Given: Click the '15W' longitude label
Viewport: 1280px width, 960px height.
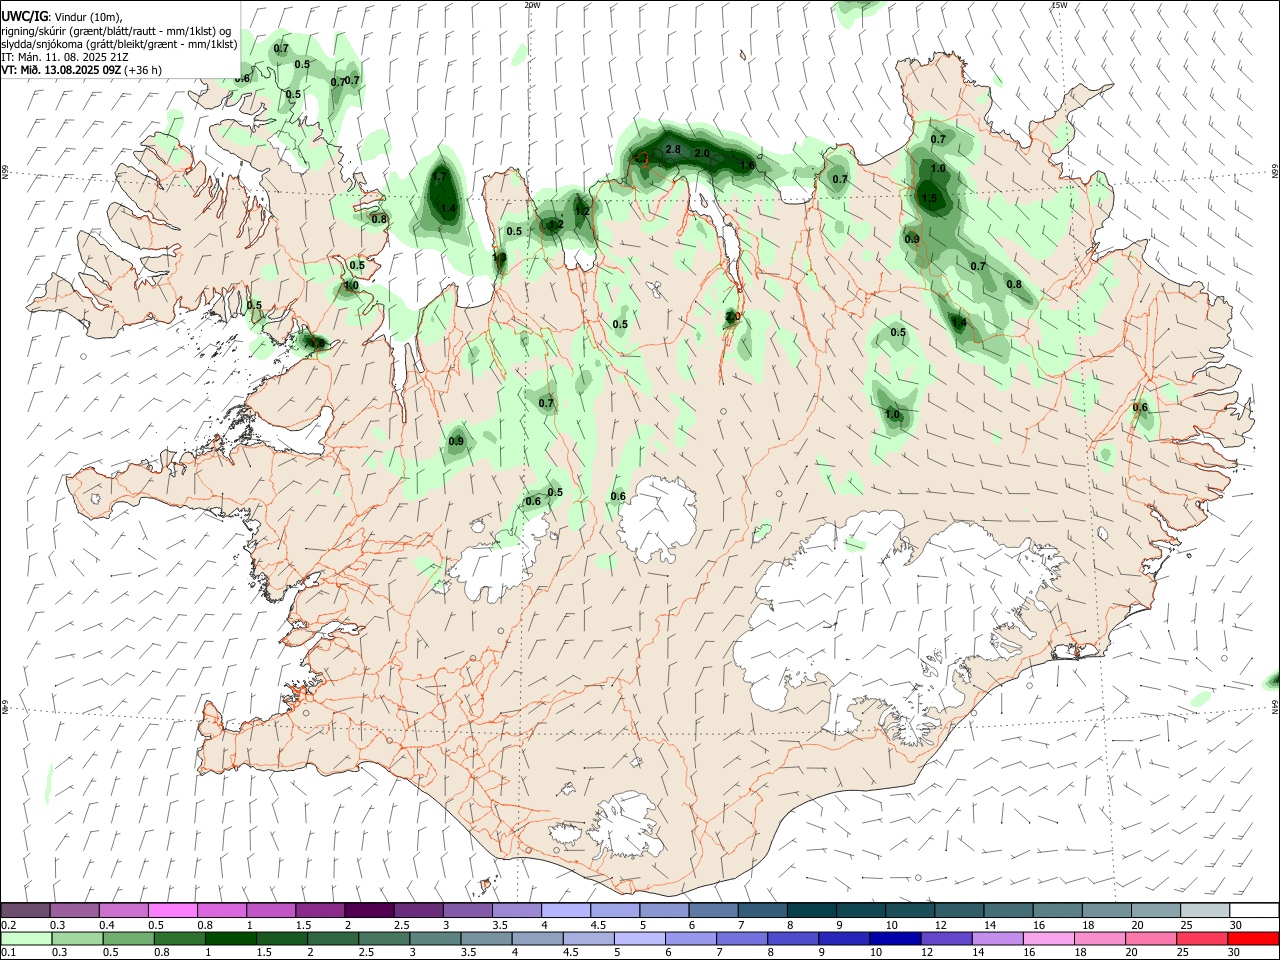Looking at the screenshot, I should point(1059,5).
